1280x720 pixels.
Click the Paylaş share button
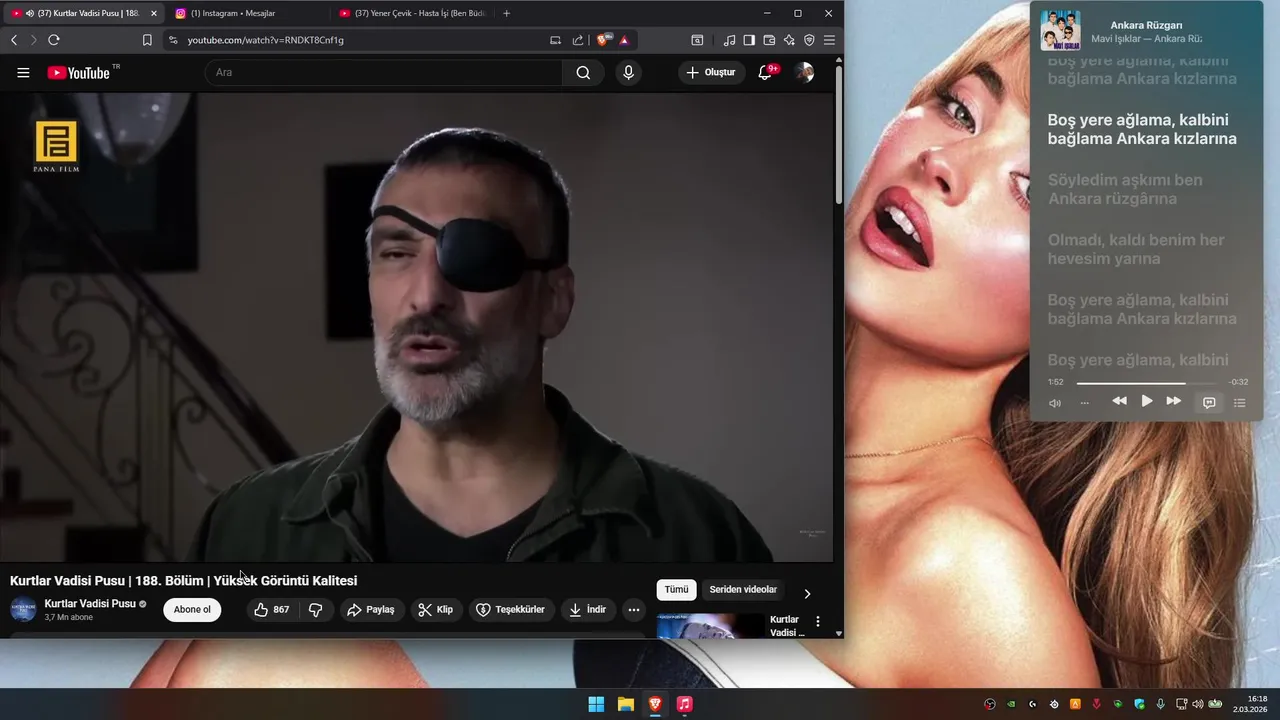(x=371, y=609)
